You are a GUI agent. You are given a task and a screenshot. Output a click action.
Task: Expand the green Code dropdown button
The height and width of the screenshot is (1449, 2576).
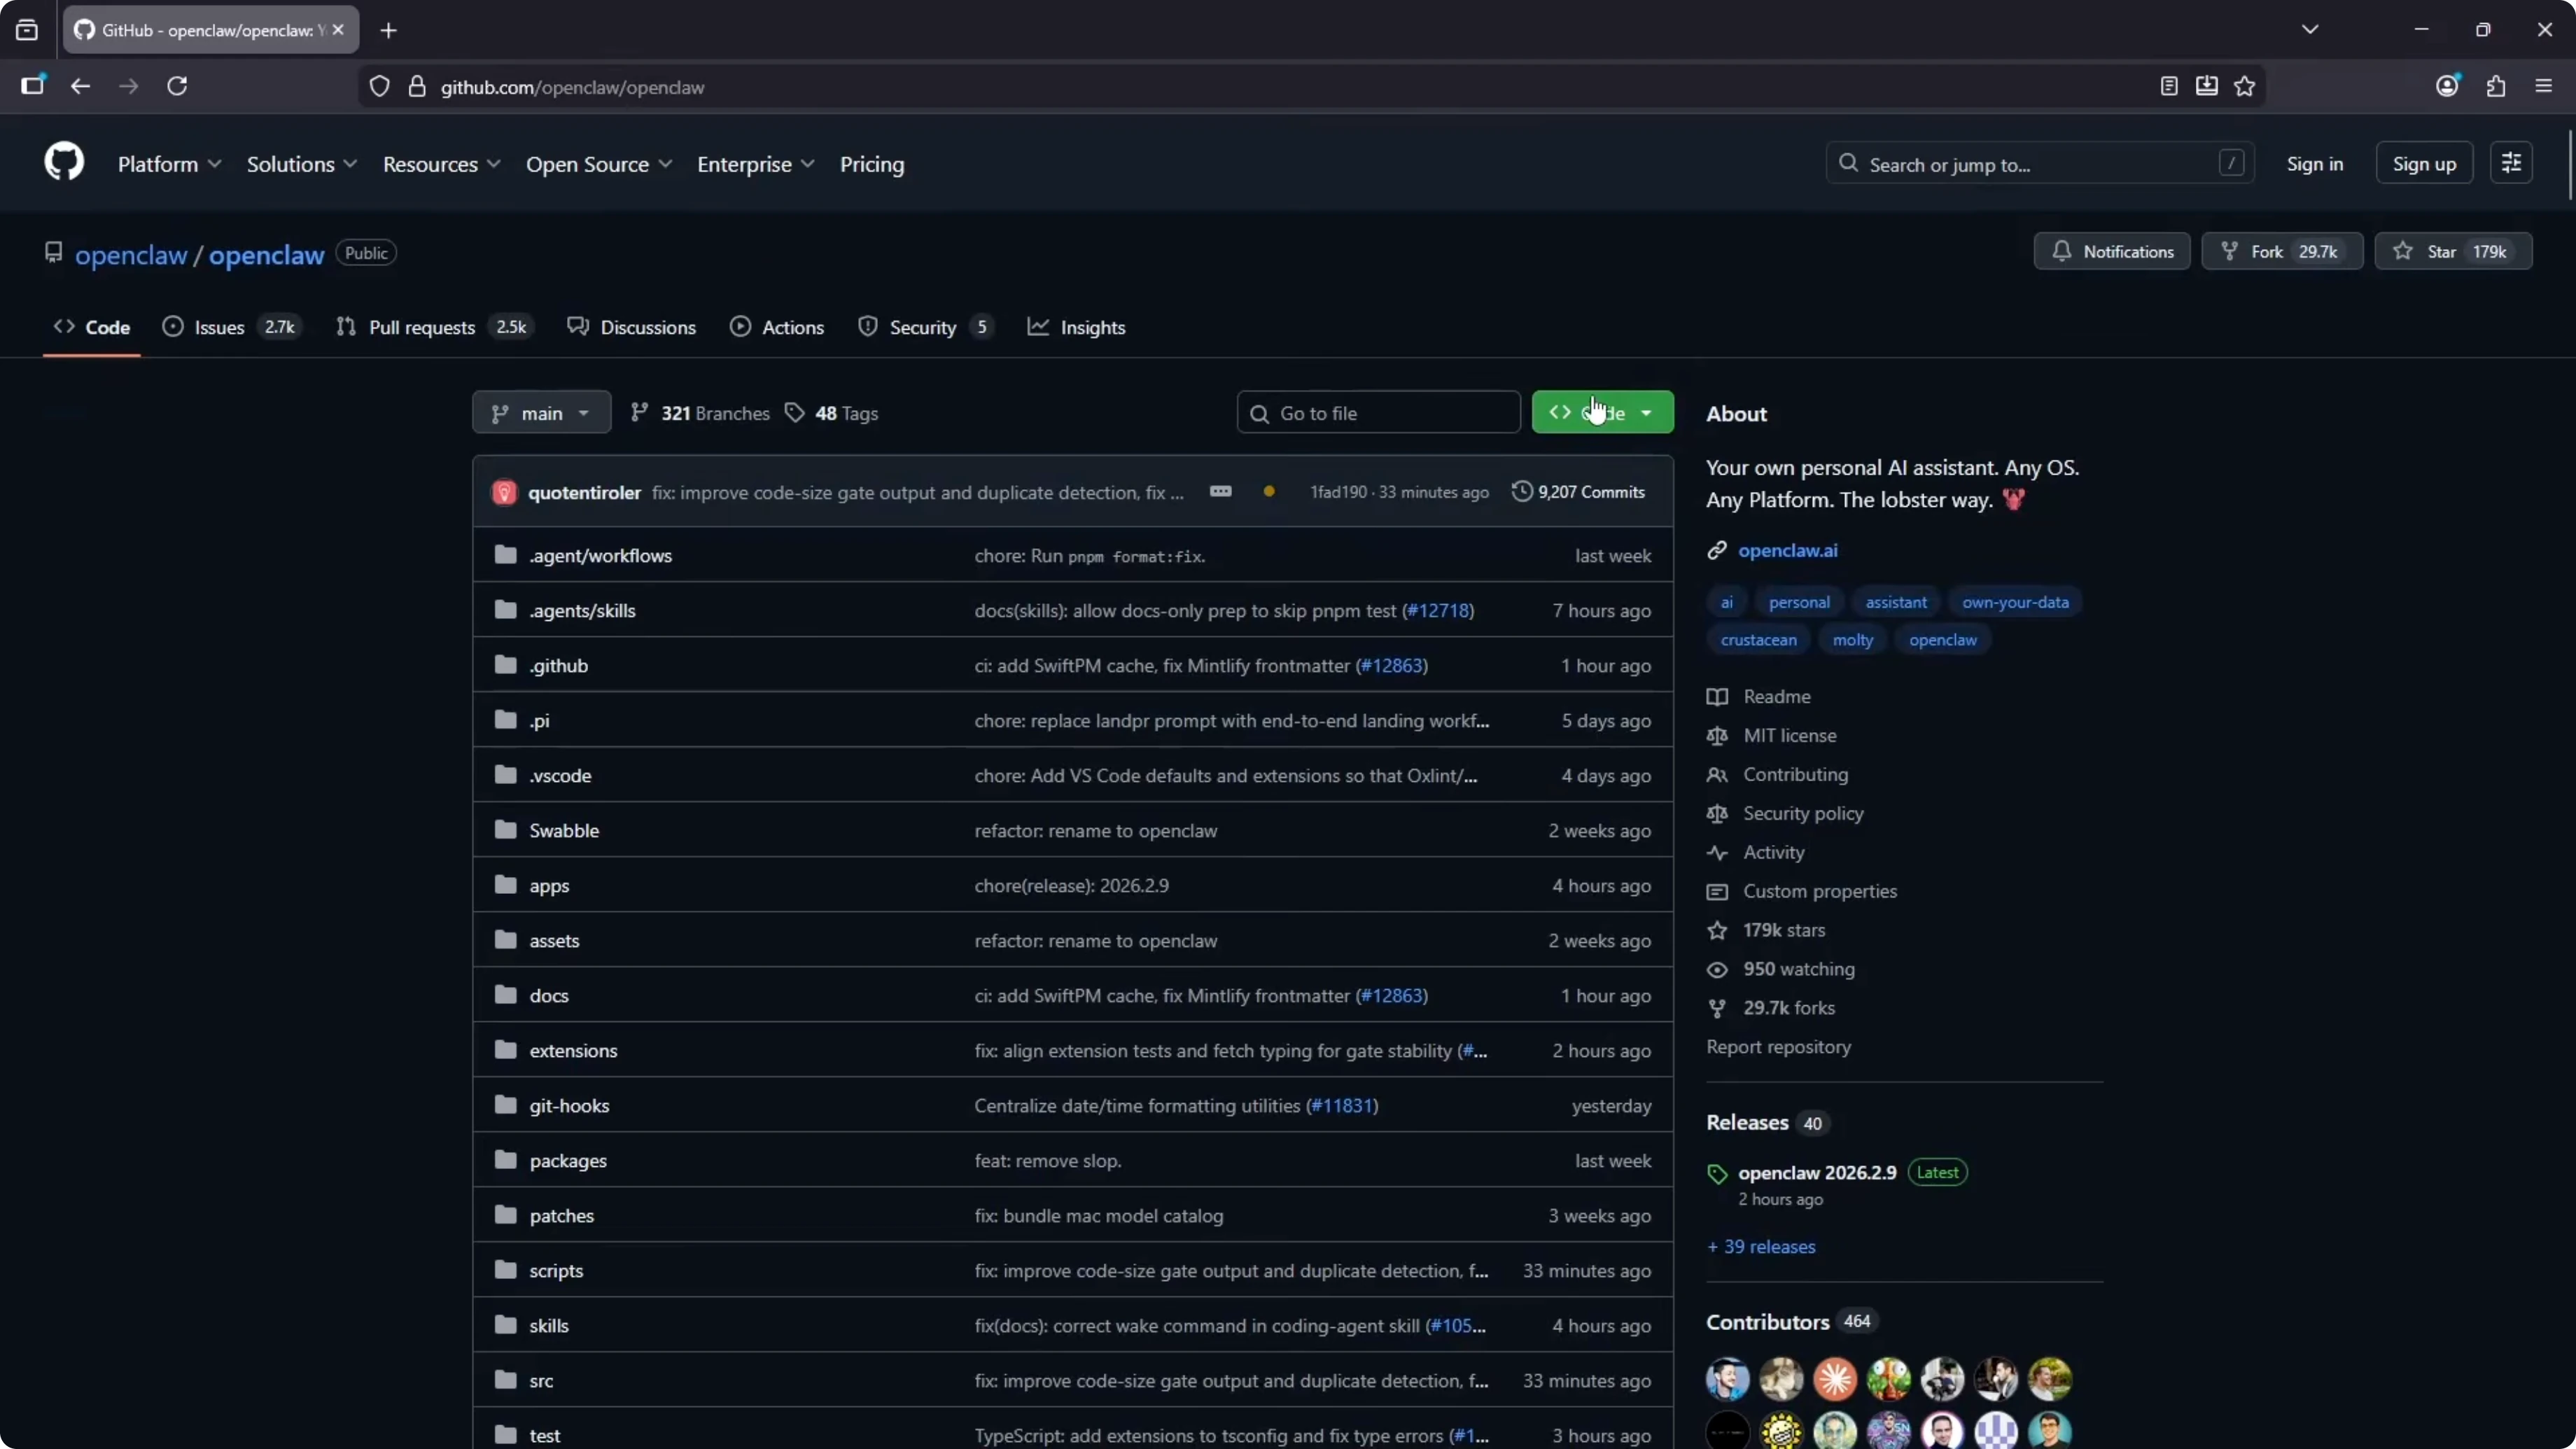[1602, 412]
